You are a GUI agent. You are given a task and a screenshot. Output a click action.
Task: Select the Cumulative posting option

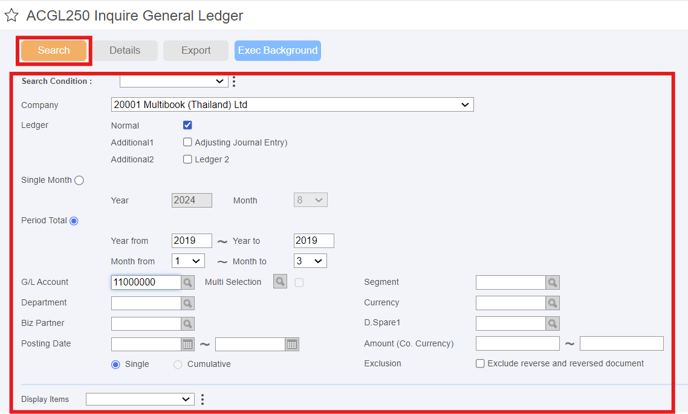point(178,364)
